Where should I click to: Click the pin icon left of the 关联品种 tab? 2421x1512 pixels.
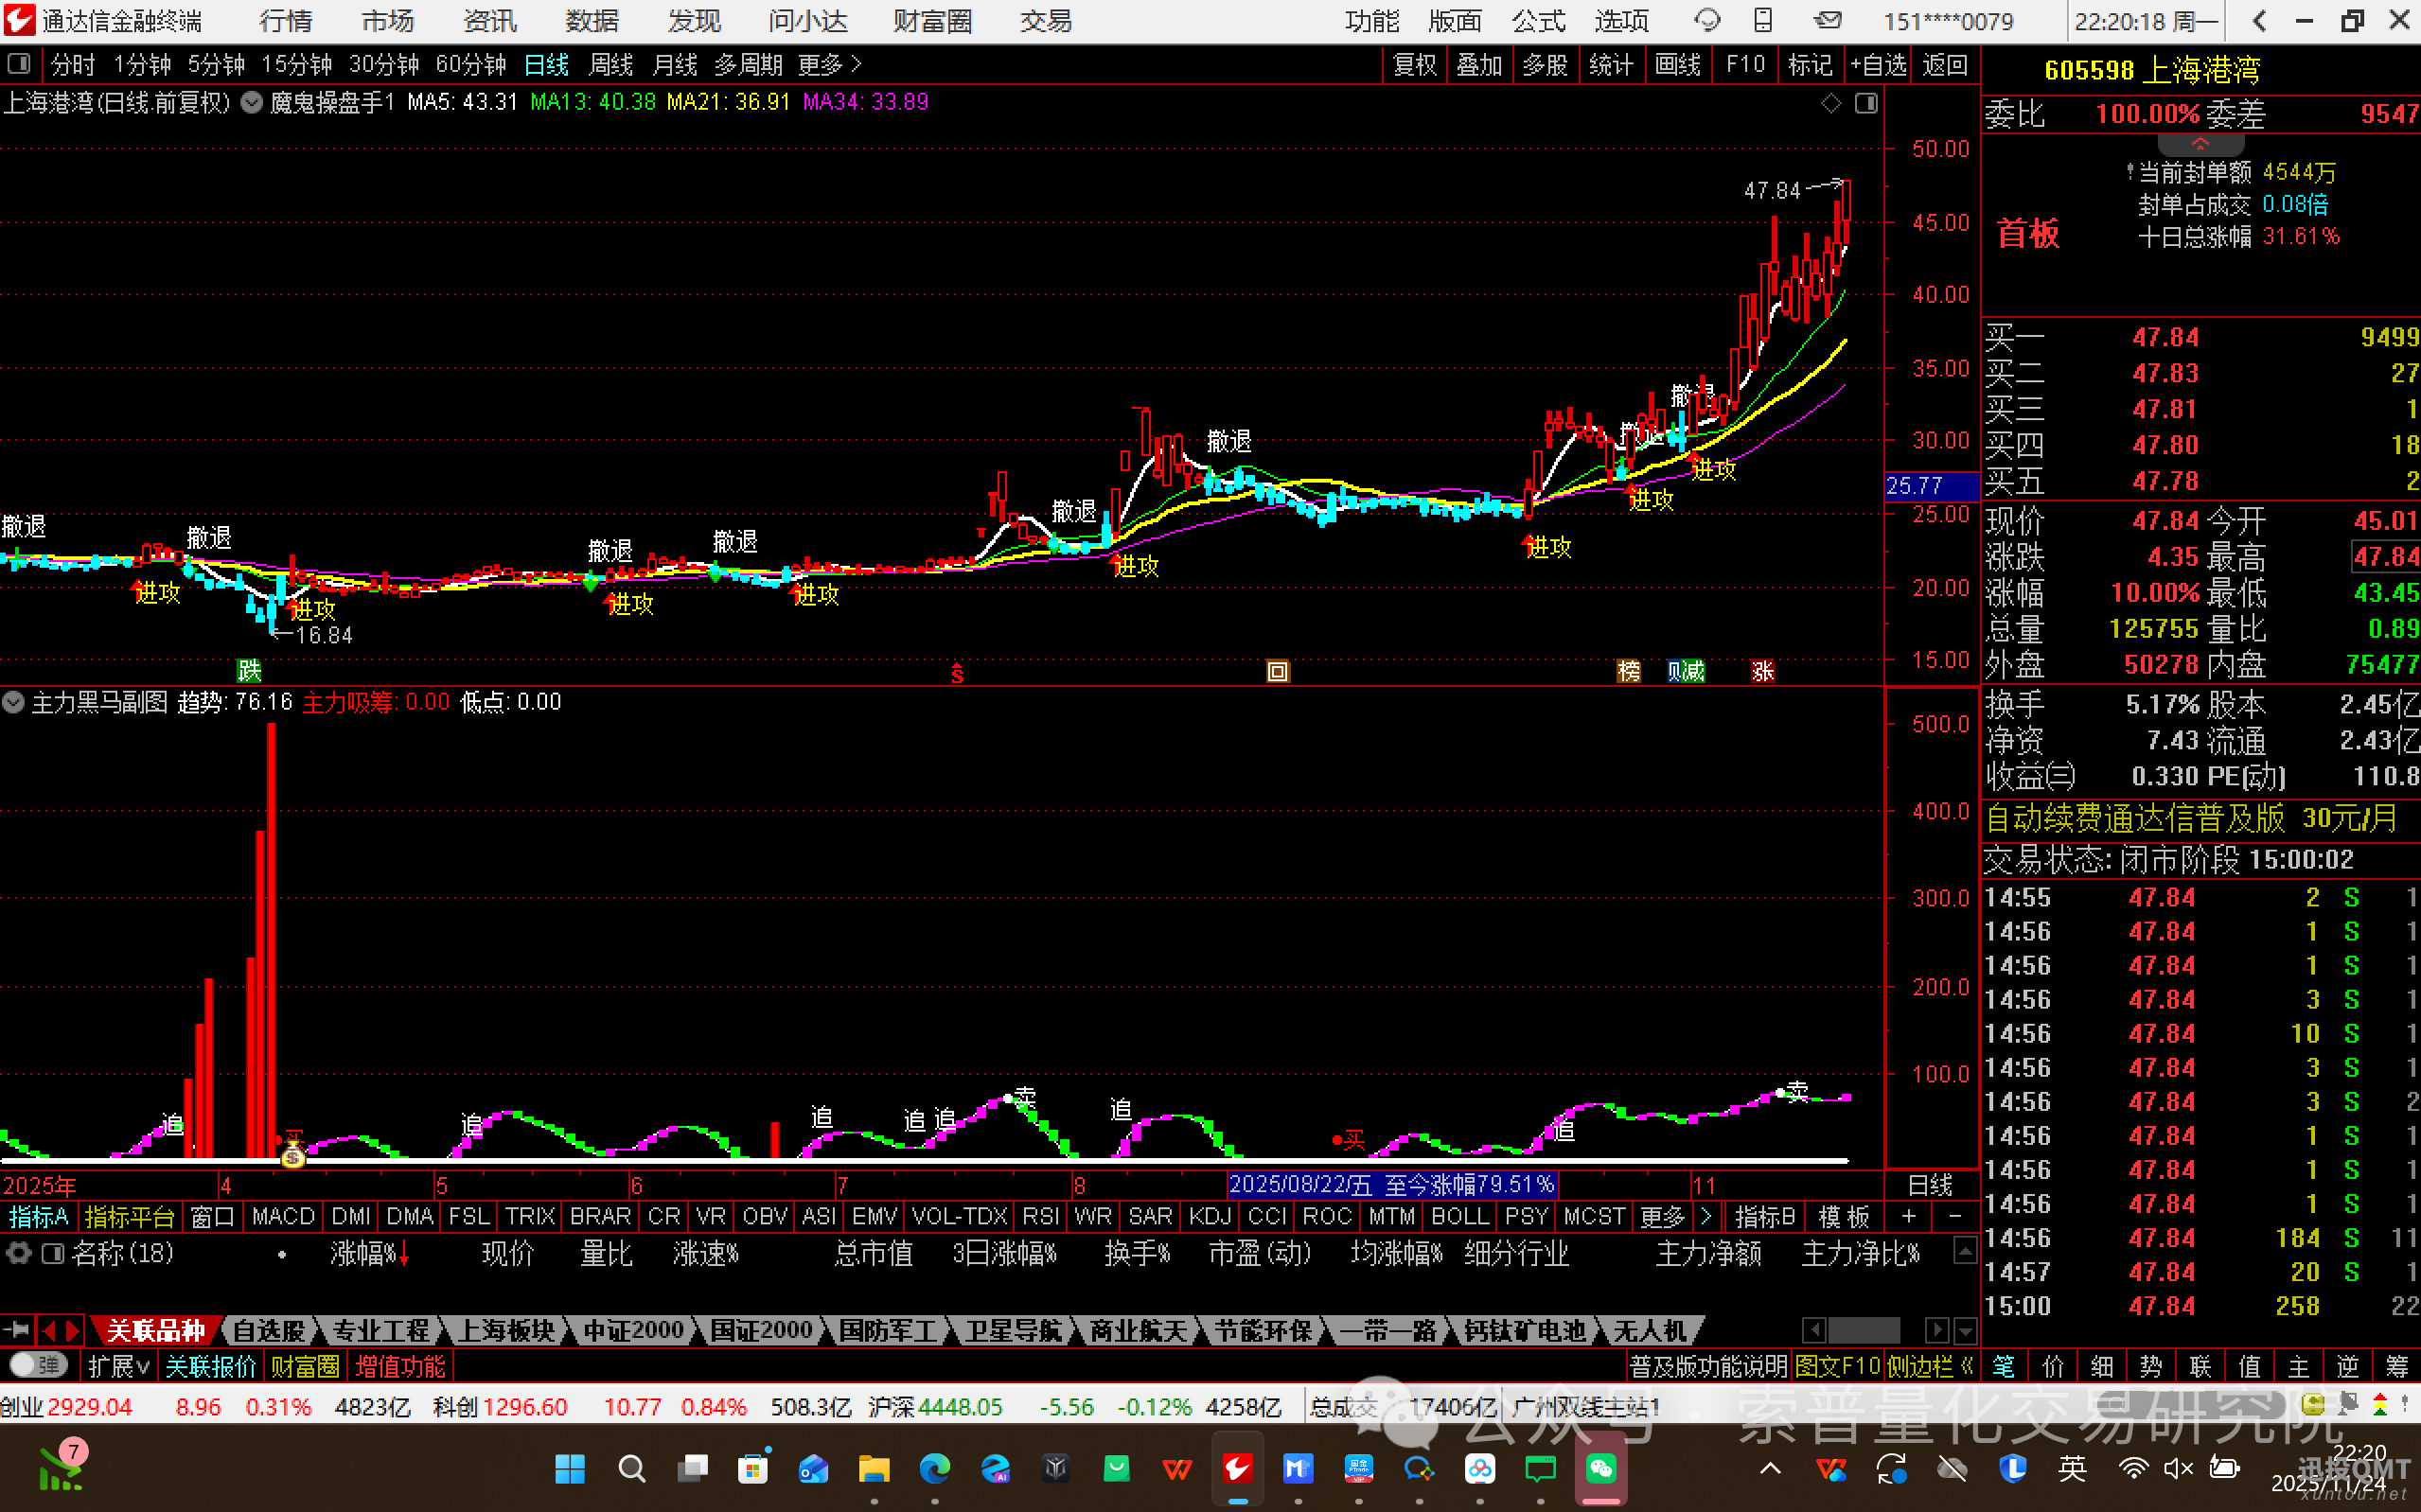tap(17, 1330)
